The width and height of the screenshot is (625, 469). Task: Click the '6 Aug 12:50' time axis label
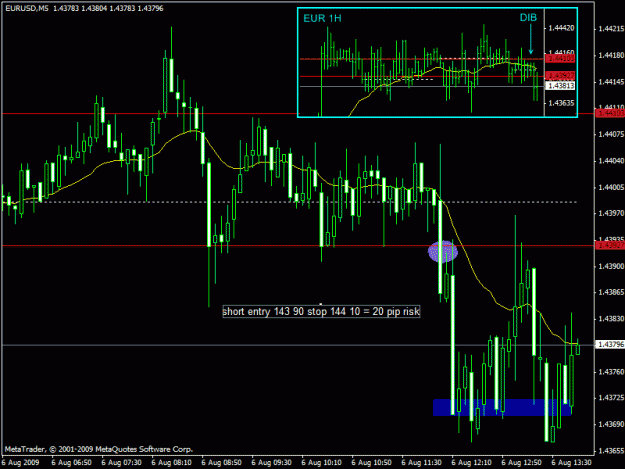[521, 463]
